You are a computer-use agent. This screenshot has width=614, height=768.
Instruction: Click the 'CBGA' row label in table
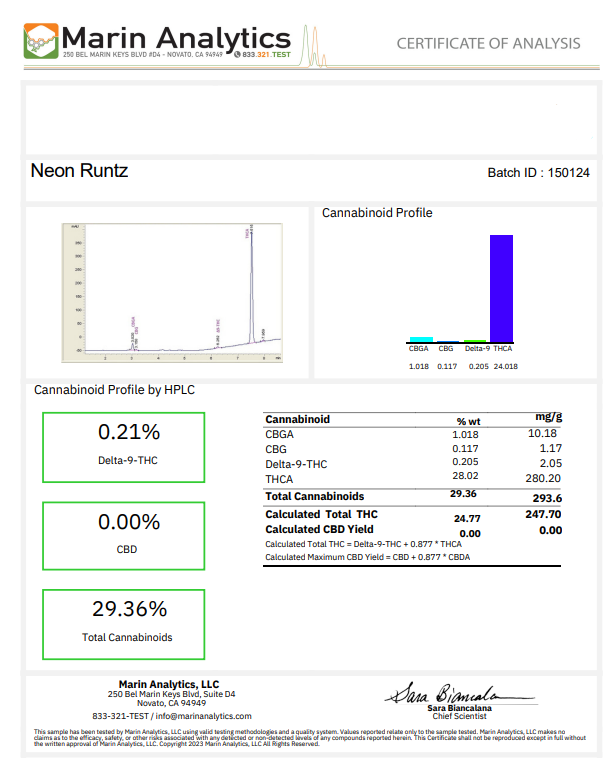coord(280,434)
